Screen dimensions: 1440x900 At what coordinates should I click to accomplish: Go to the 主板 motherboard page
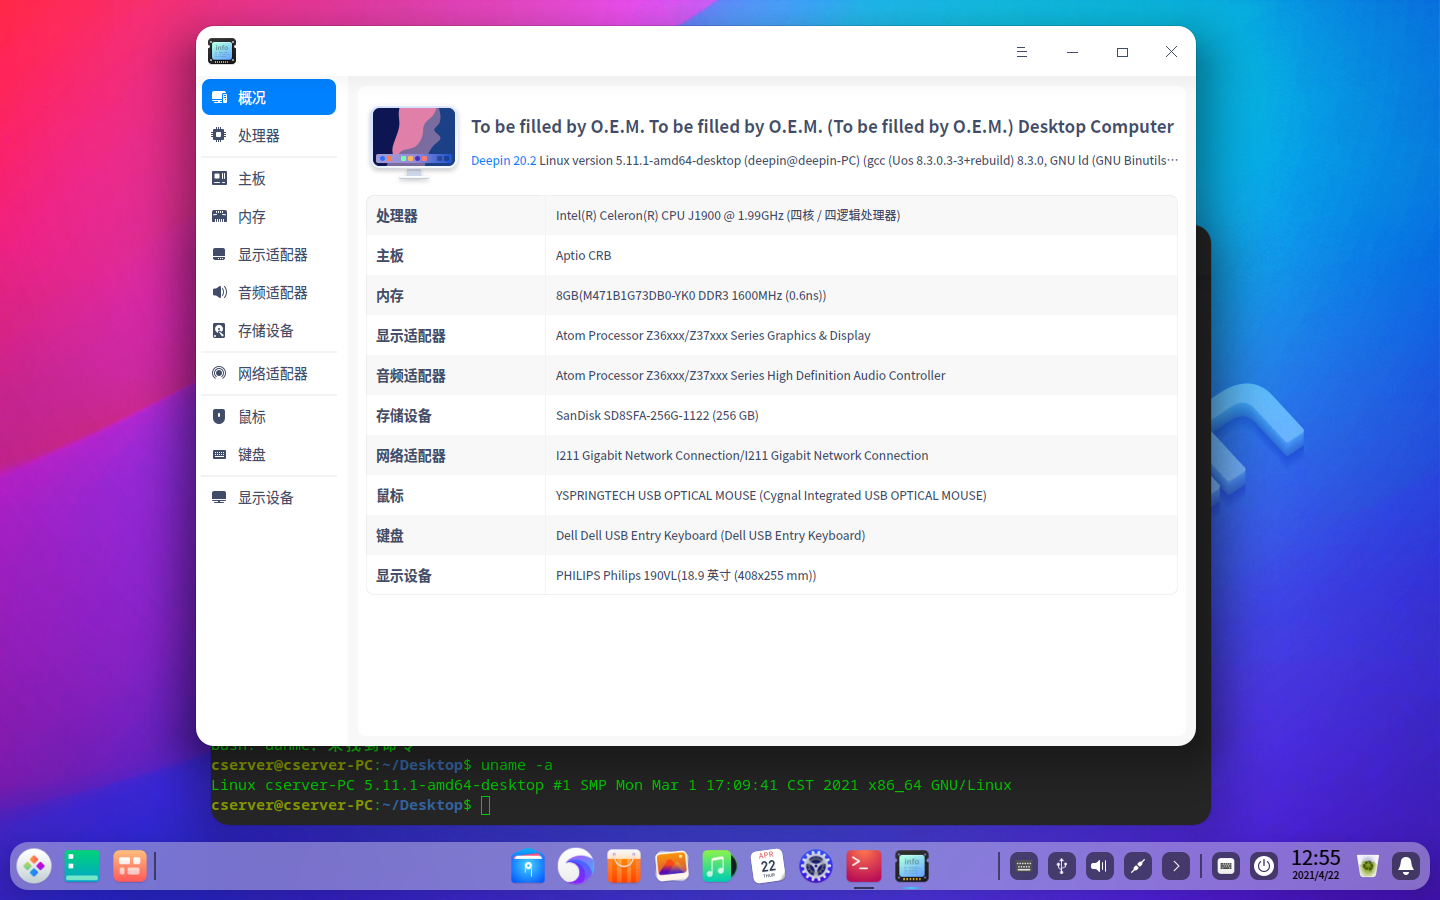coord(269,178)
